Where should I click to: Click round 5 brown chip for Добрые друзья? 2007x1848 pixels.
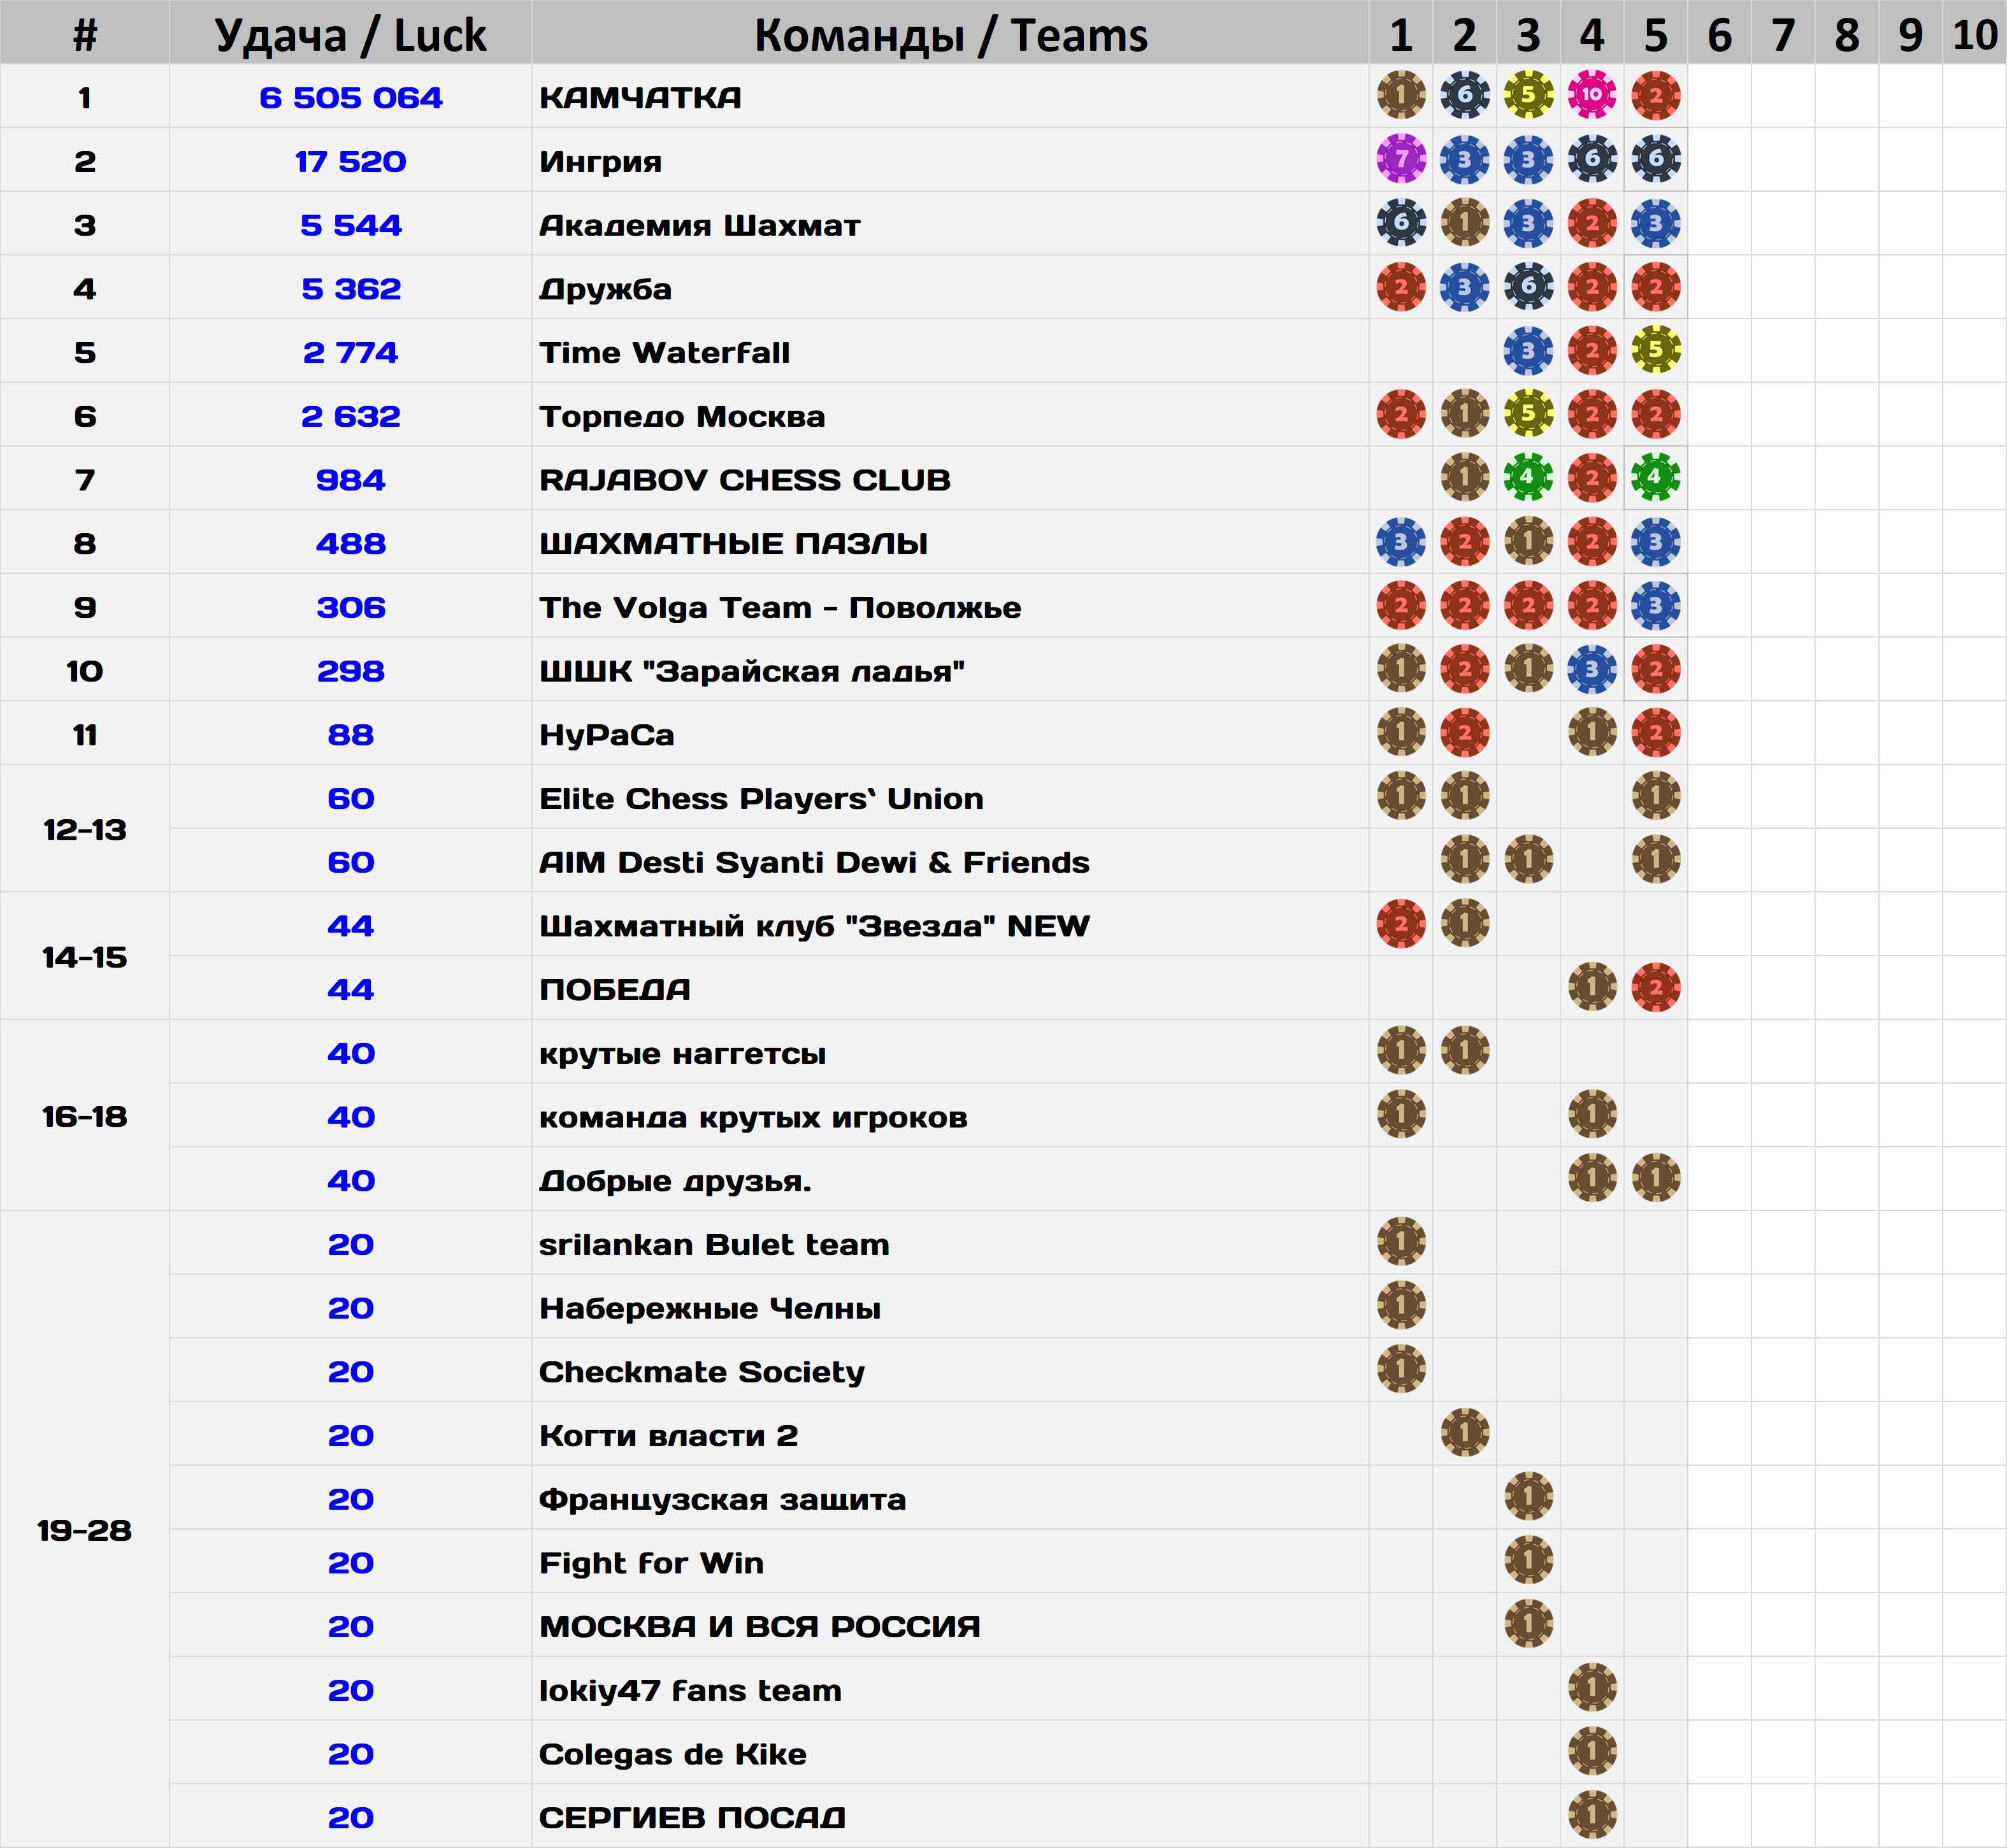tap(1656, 1179)
